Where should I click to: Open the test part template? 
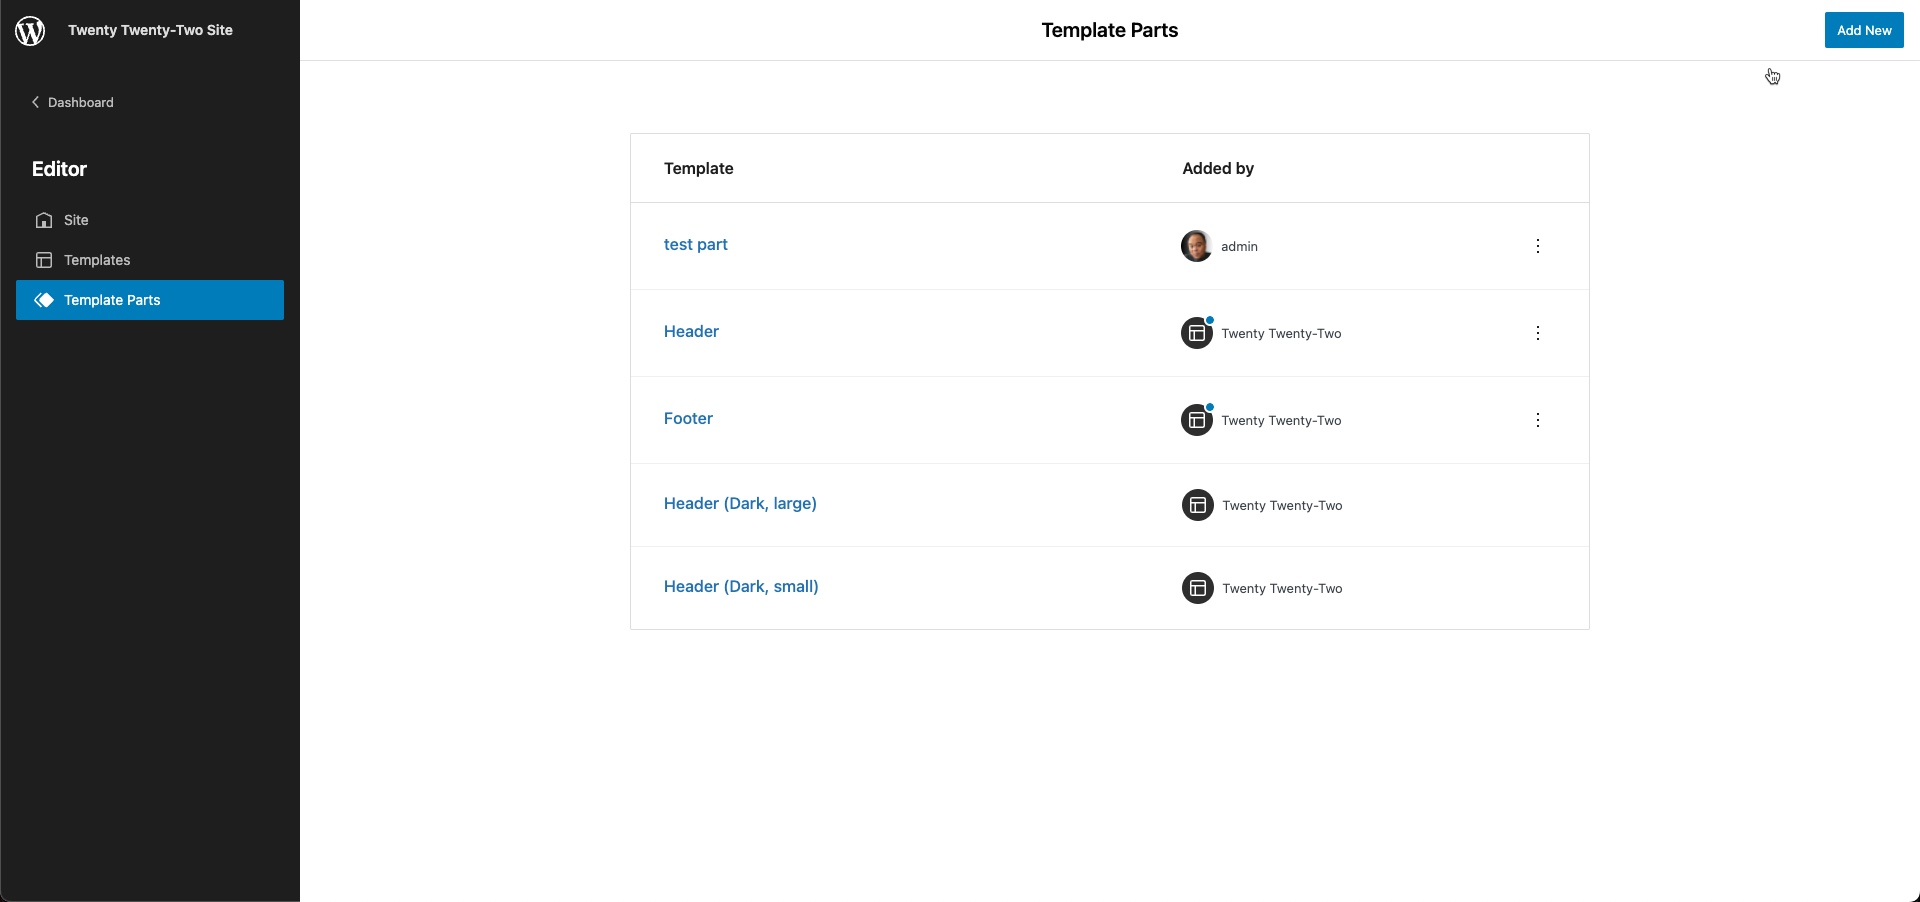pos(695,245)
